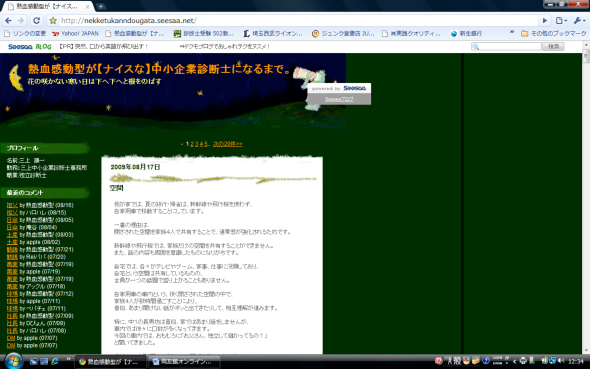590x369 pixels.
Task: Focus the Seesaa search field
Action: (x=506, y=47)
